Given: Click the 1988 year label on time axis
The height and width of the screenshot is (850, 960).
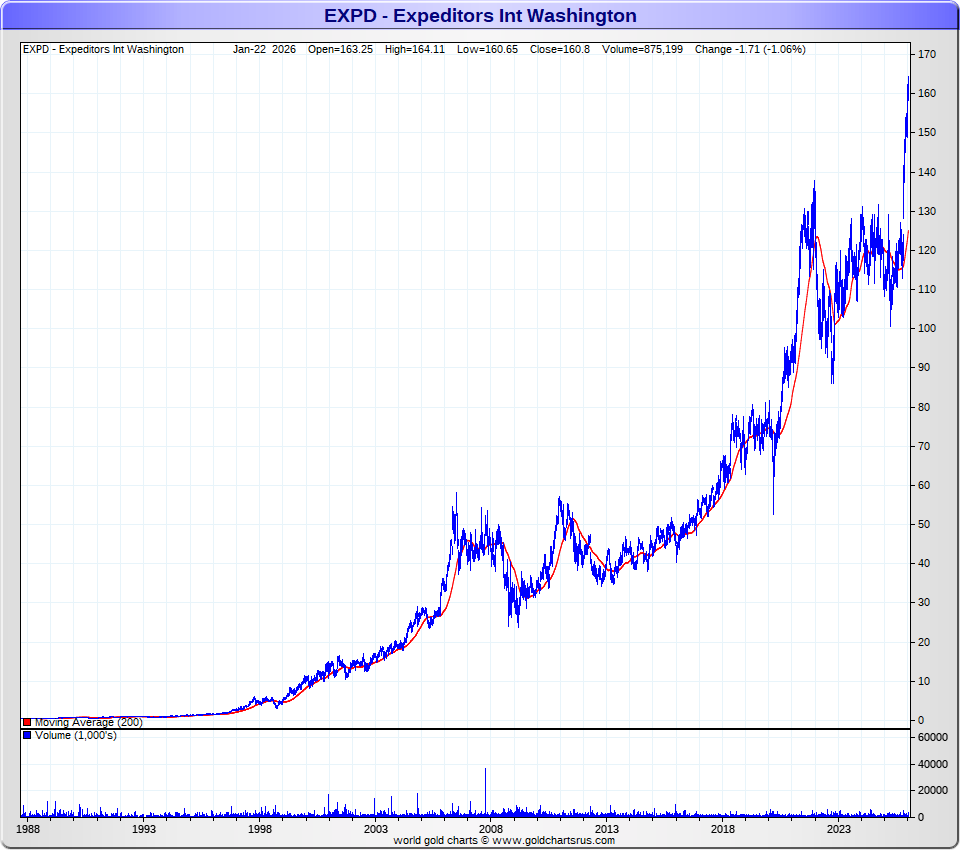Looking at the screenshot, I should pyautogui.click(x=29, y=829).
